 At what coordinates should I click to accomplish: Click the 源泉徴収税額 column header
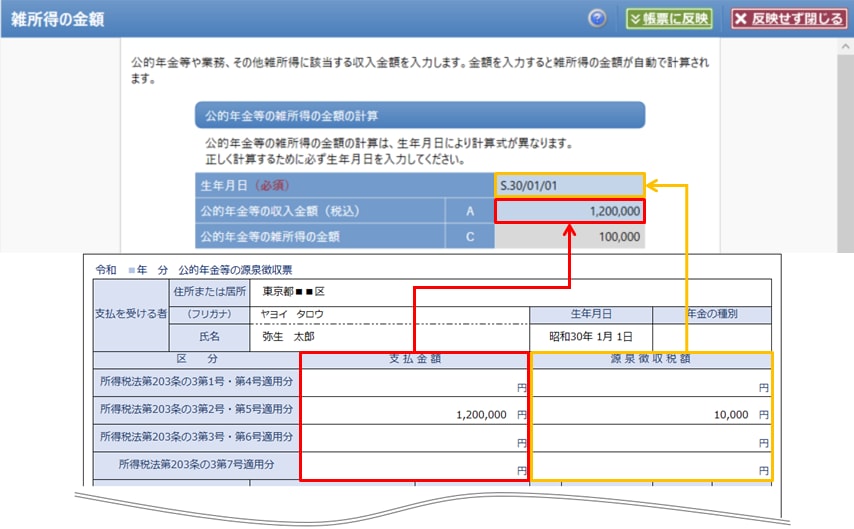coord(651,360)
